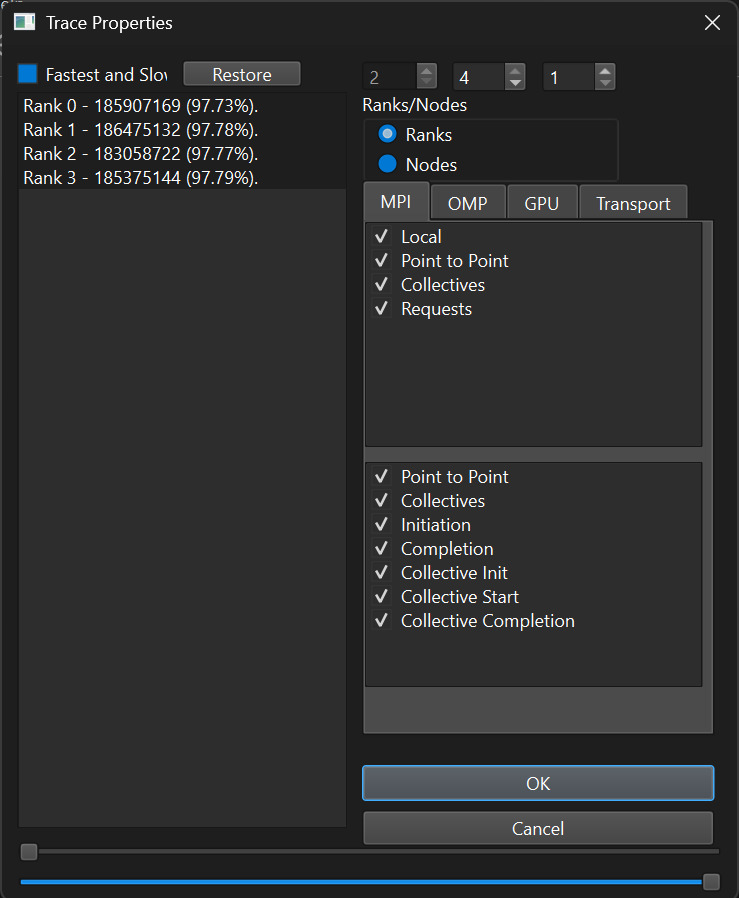Screen dimensions: 739x898
Task: Increment the spinbox showing value 4
Action: click(x=515, y=70)
